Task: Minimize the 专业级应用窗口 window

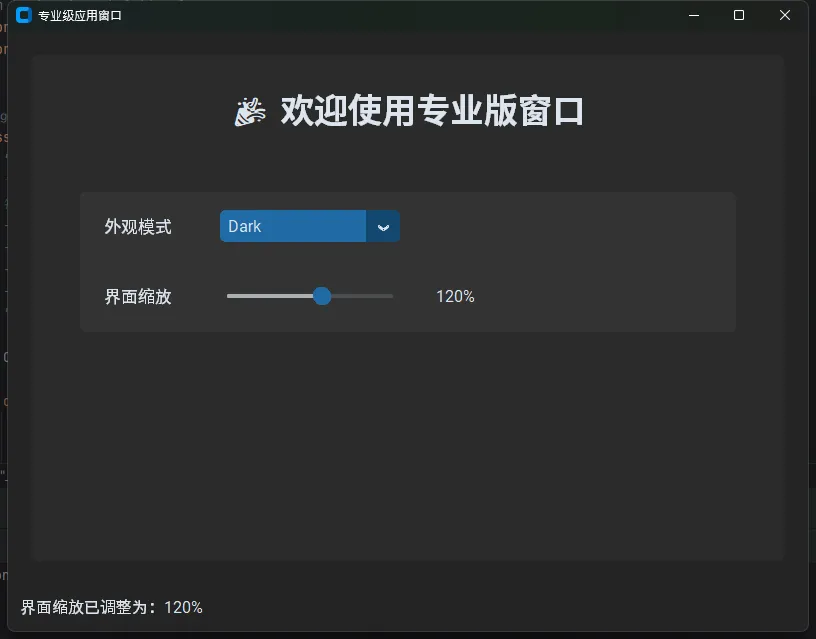Action: (x=693, y=15)
